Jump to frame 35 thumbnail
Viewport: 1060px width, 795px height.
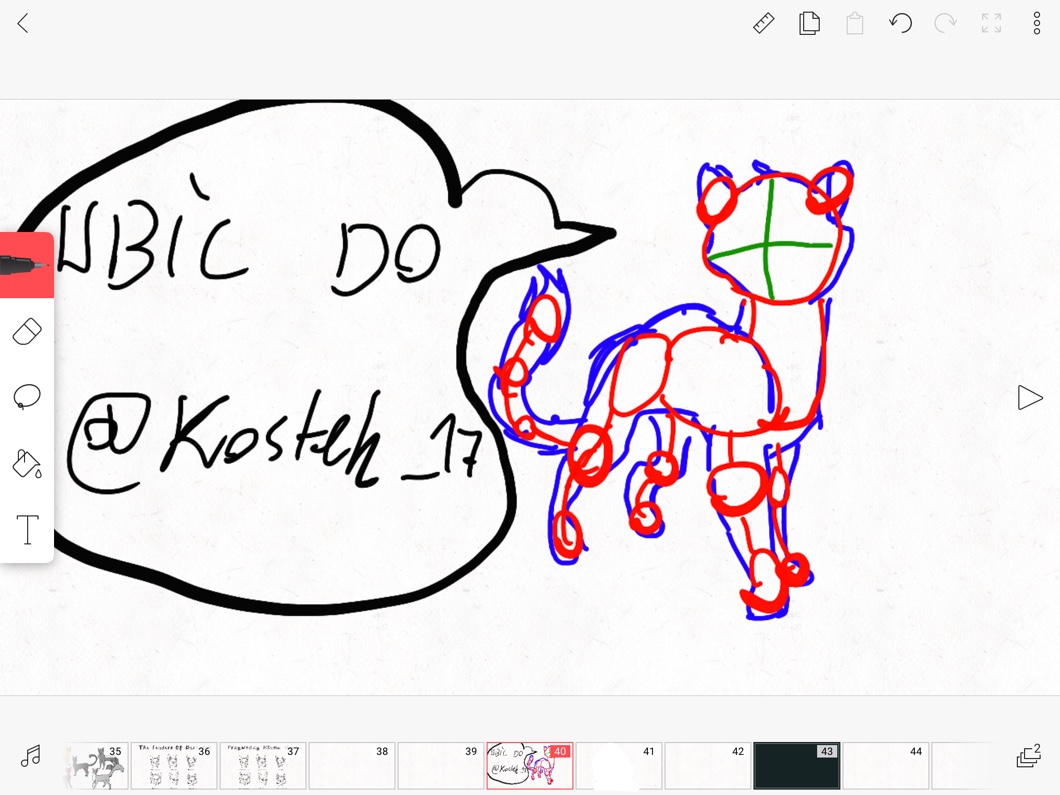coord(96,766)
